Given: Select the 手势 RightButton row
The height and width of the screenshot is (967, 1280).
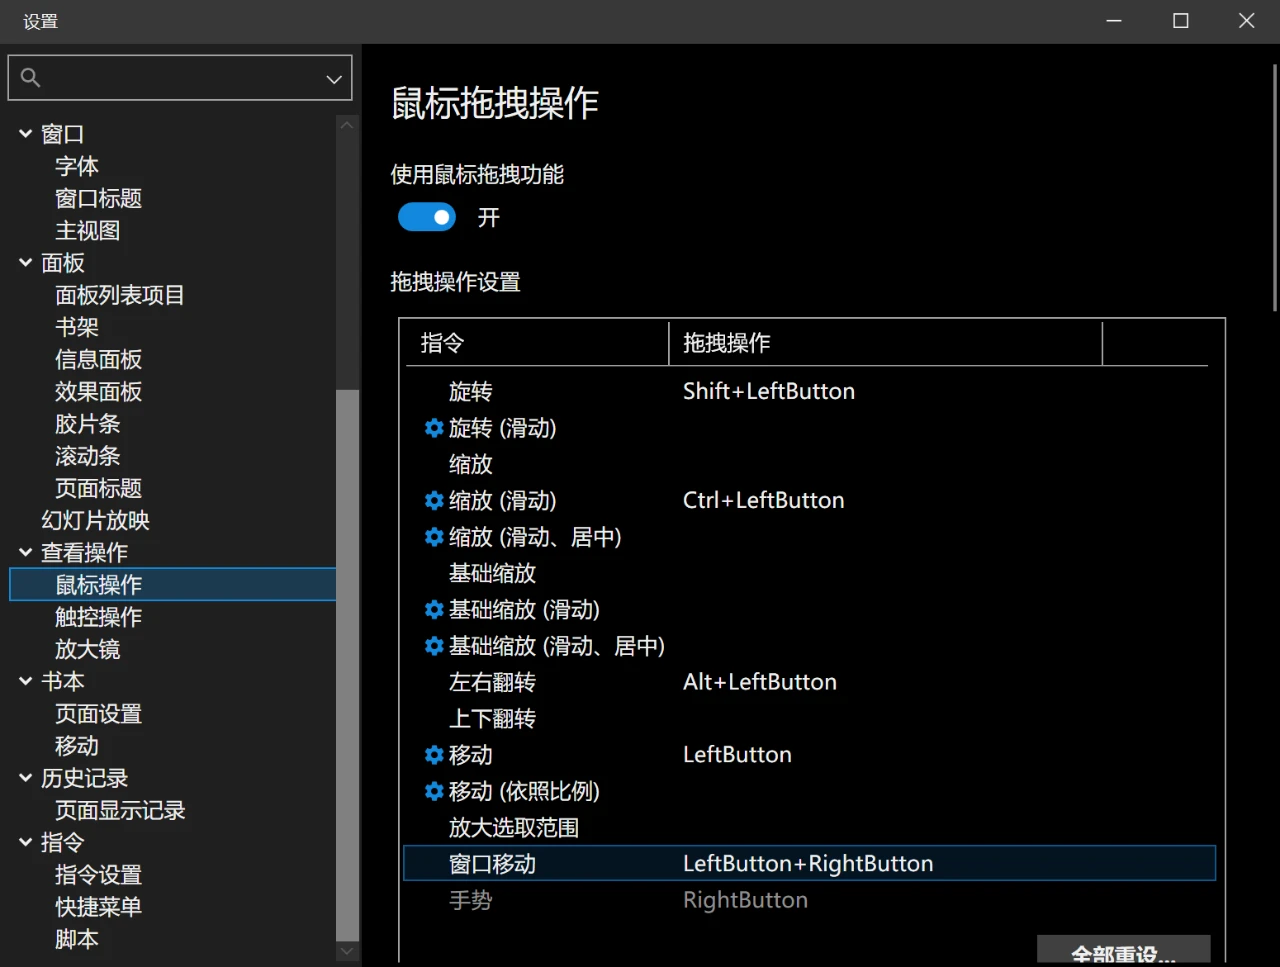Looking at the screenshot, I should point(809,900).
